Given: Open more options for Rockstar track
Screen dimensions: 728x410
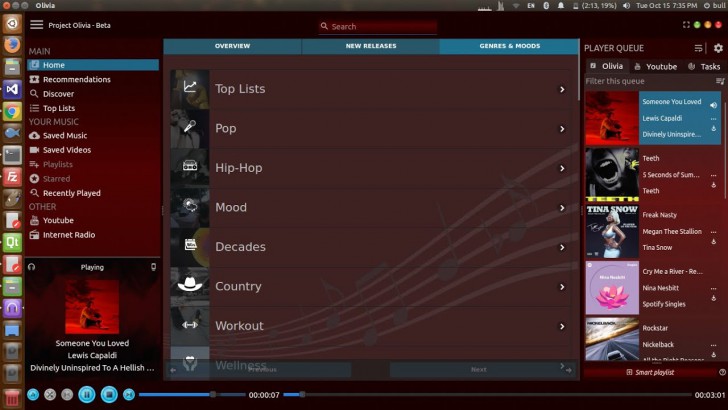Looking at the screenshot, I should click(713, 345).
